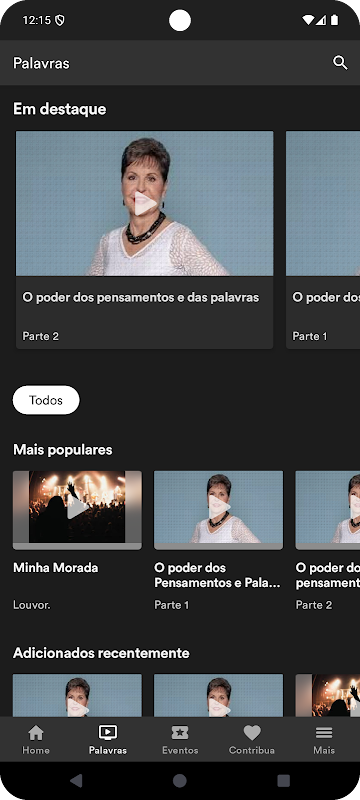
Task: Open the concert thumbnail in Adicionados recentemente
Action: 328,695
